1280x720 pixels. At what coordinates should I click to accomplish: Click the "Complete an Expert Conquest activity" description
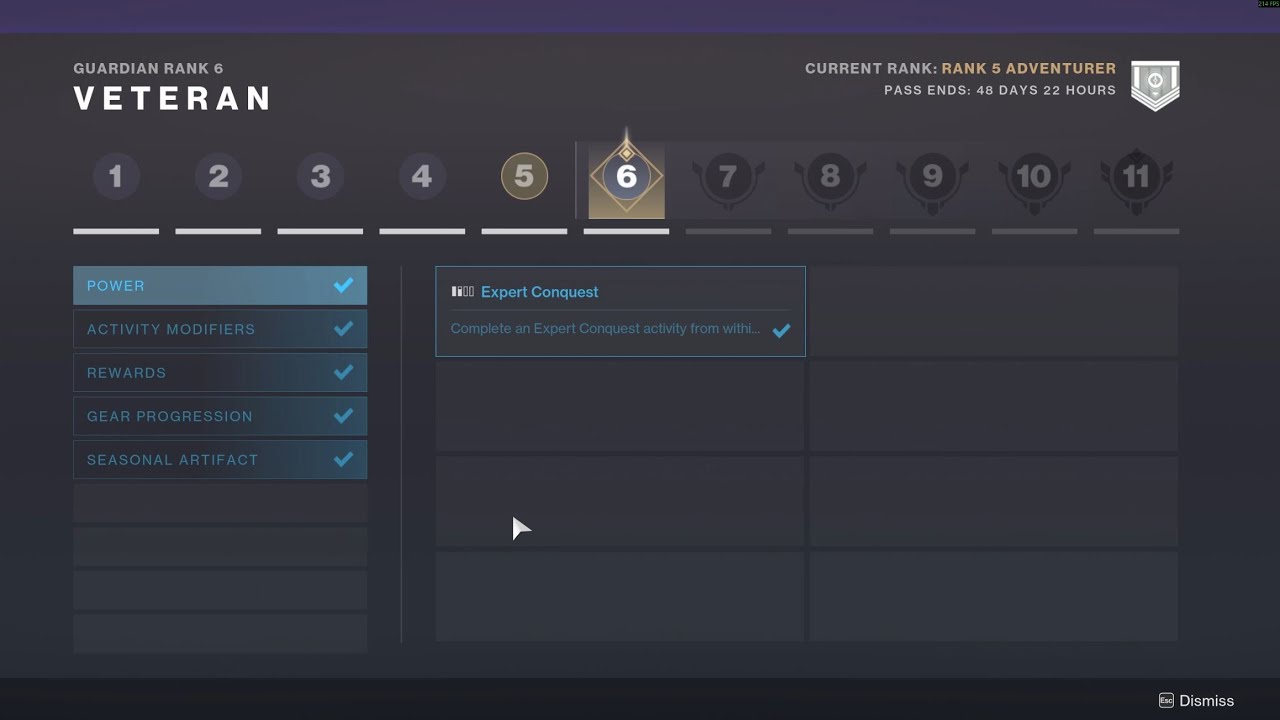pos(605,329)
